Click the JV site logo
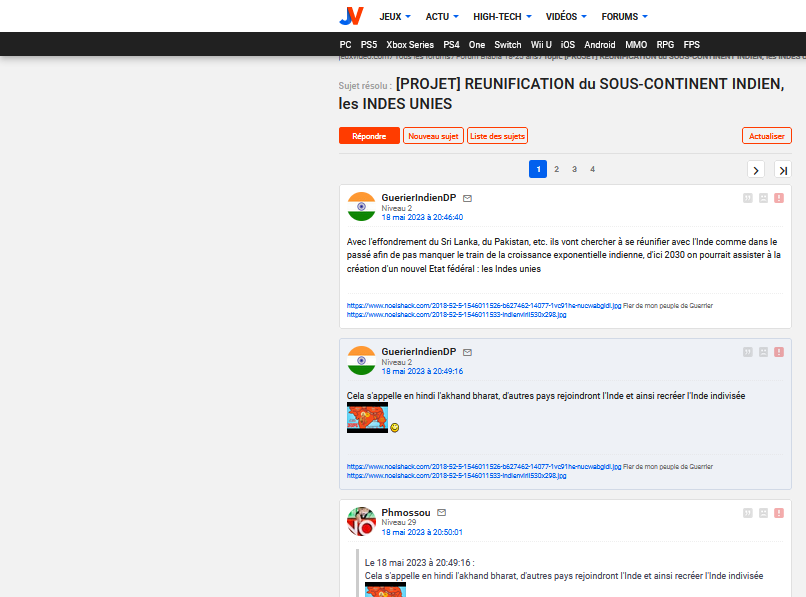The image size is (806, 597). click(x=351, y=16)
